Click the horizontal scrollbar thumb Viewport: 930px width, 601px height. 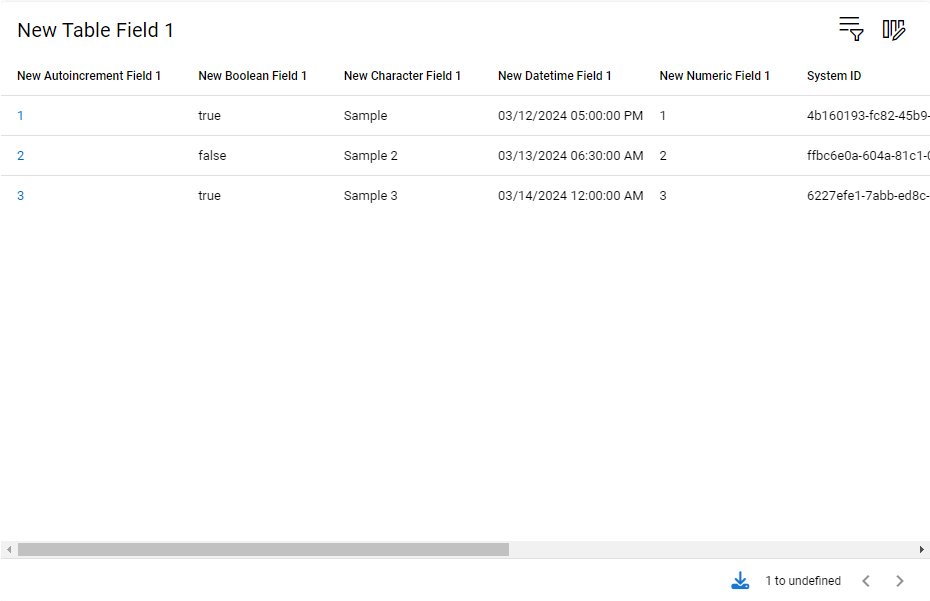[x=263, y=549]
